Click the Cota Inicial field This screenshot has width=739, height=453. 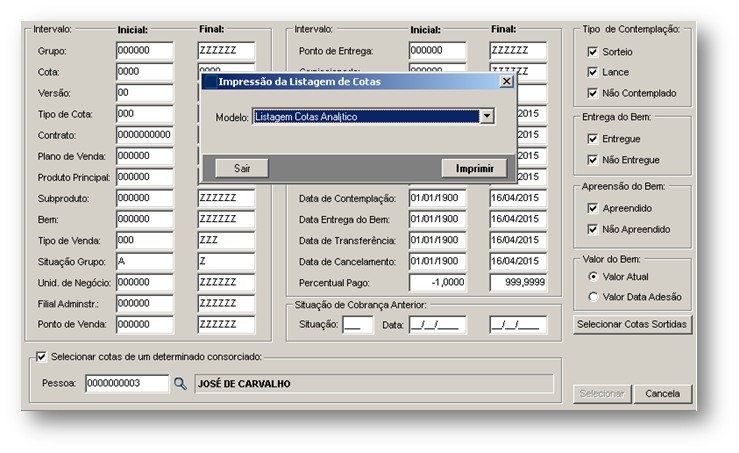[x=145, y=72]
